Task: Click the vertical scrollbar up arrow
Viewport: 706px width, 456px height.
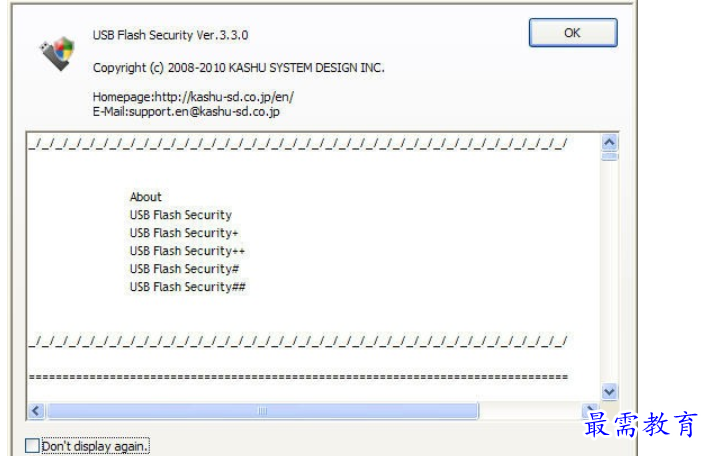Action: click(x=609, y=143)
